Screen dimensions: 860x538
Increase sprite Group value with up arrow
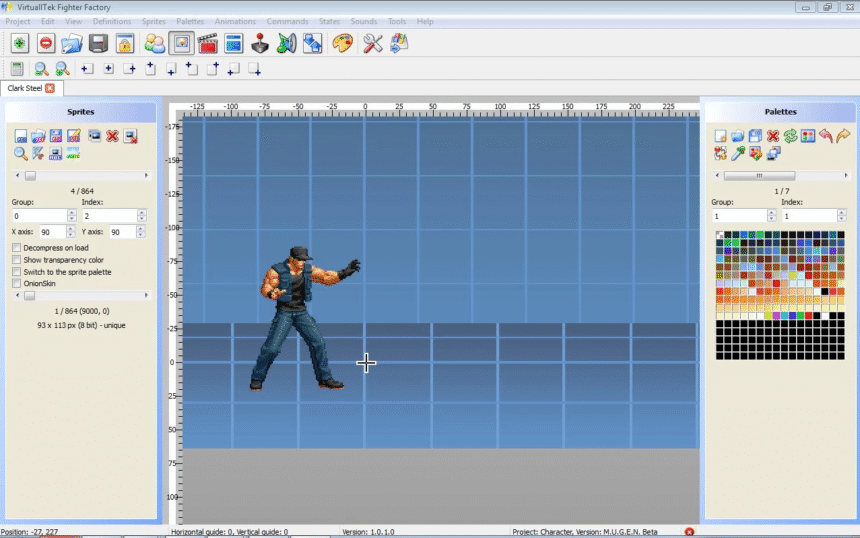[72, 213]
